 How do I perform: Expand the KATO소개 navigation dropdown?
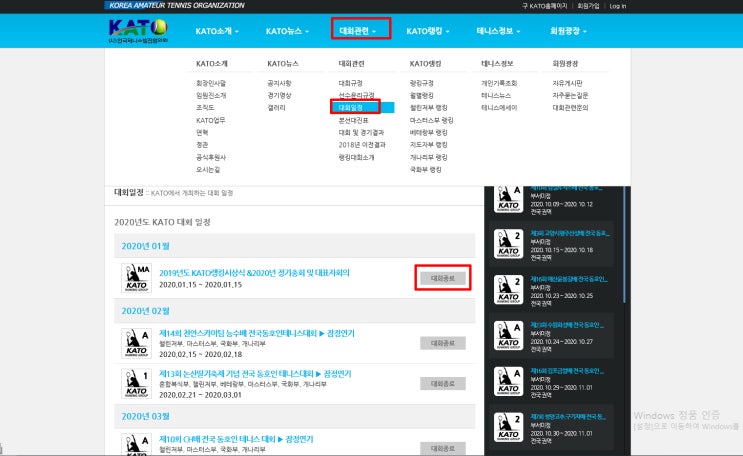tap(217, 31)
